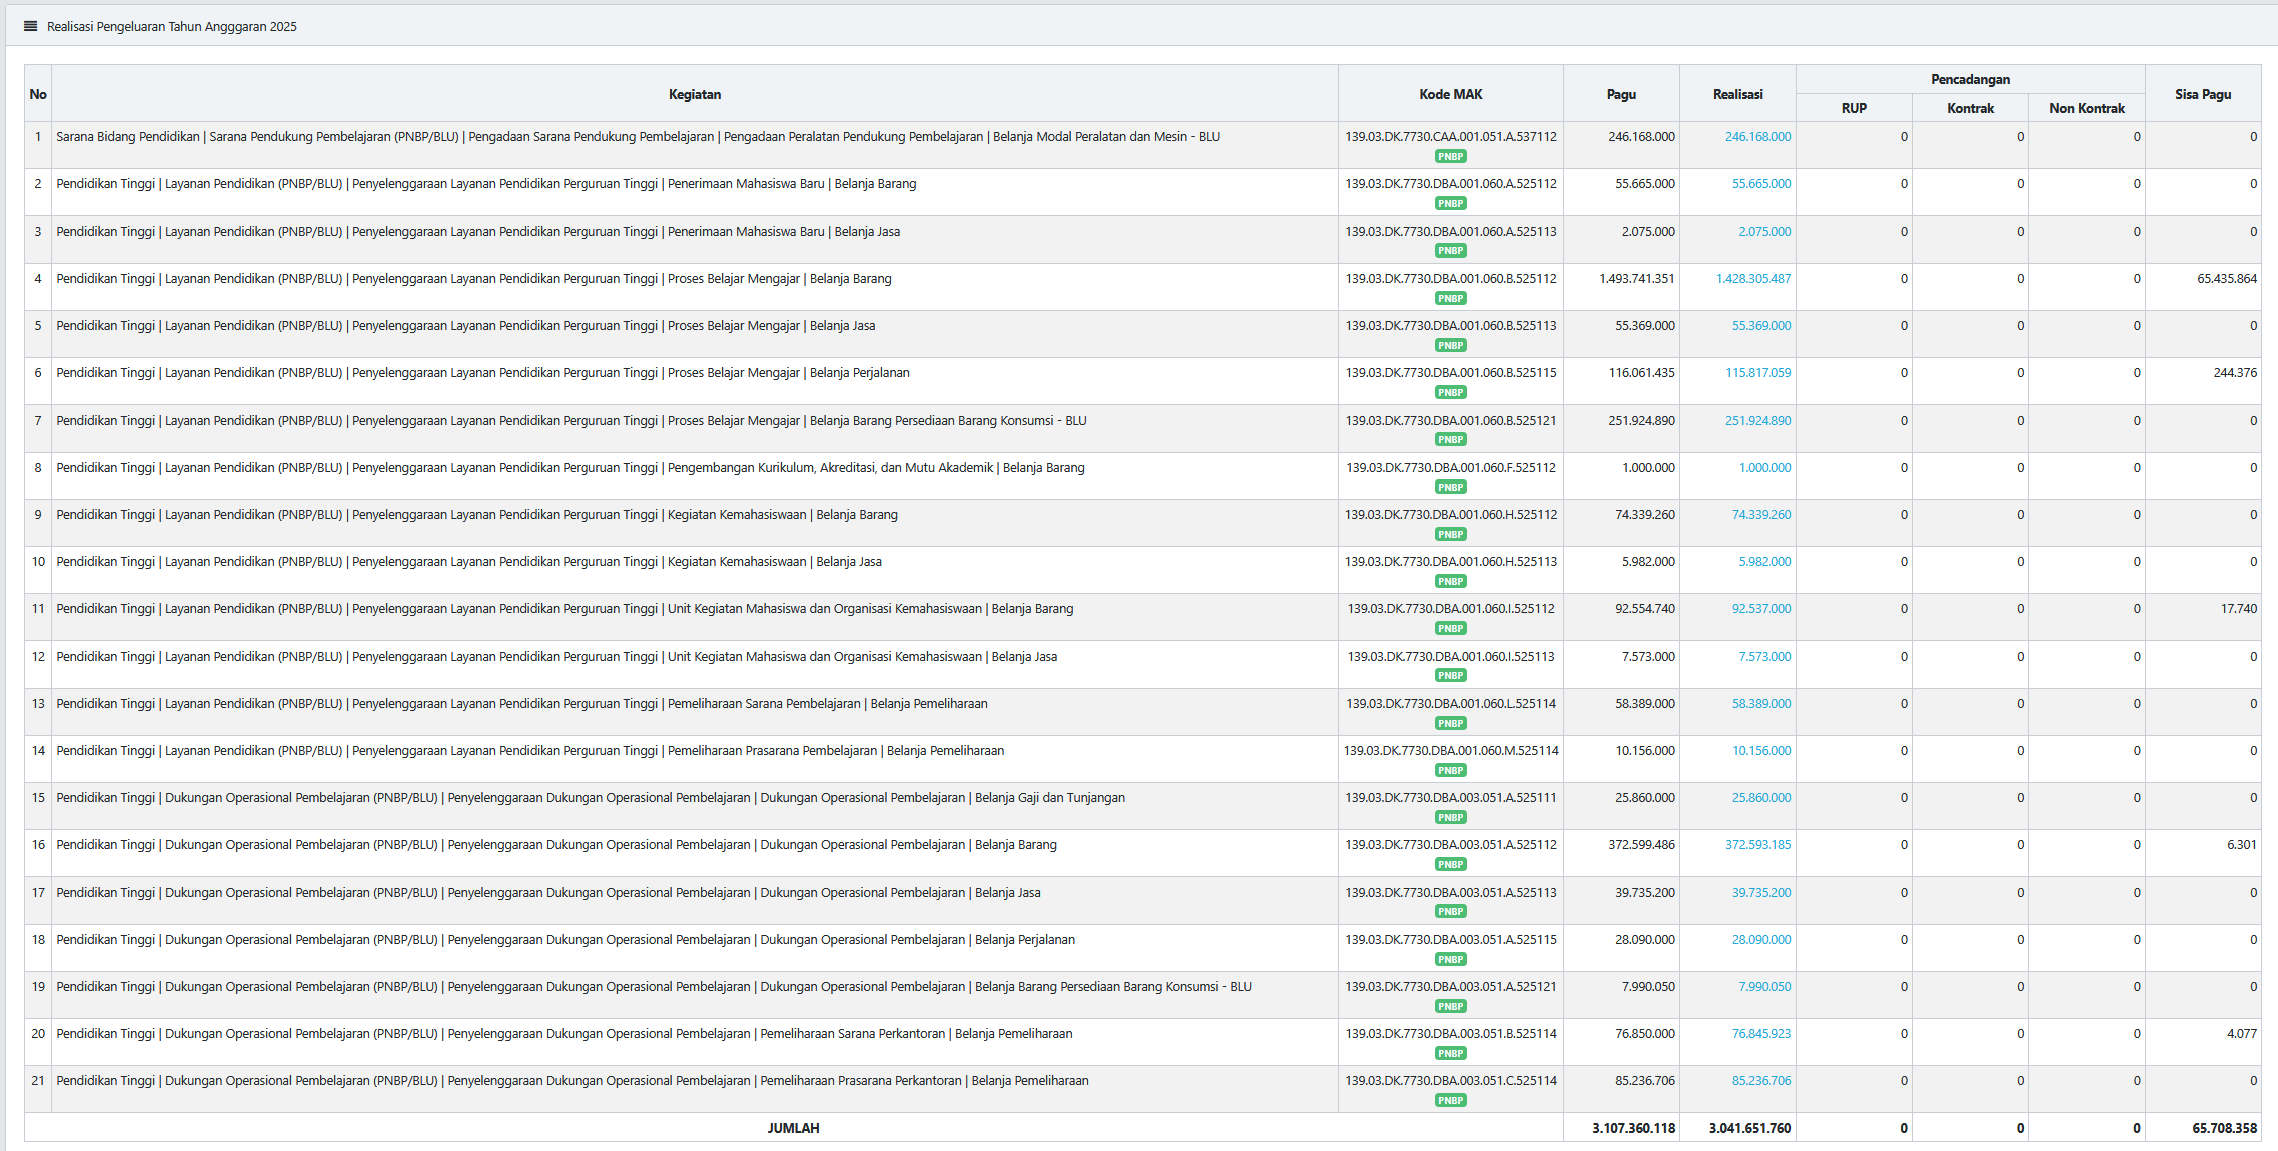Click the Kode MAK column header
2278x1151 pixels.
(x=1450, y=94)
